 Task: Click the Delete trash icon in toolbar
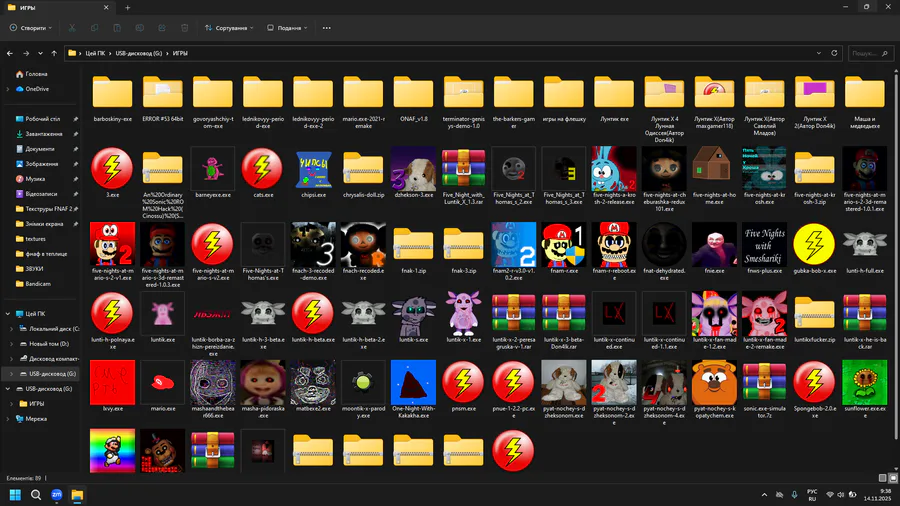click(184, 28)
